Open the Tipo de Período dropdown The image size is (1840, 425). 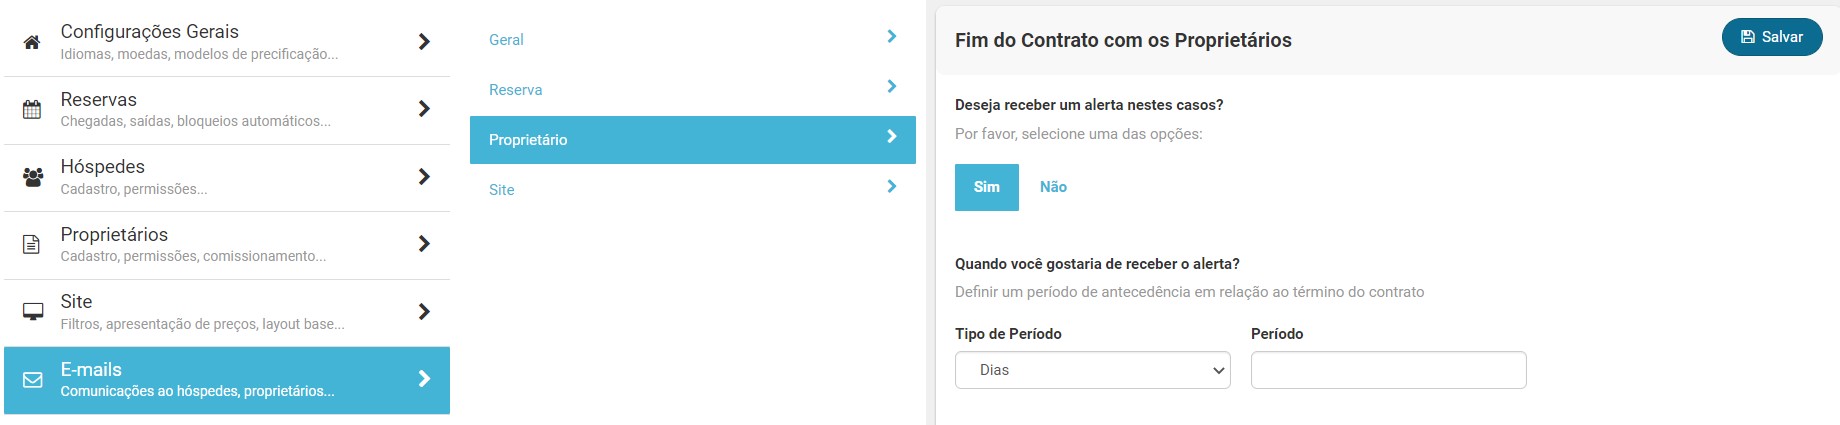pyautogui.click(x=1092, y=370)
